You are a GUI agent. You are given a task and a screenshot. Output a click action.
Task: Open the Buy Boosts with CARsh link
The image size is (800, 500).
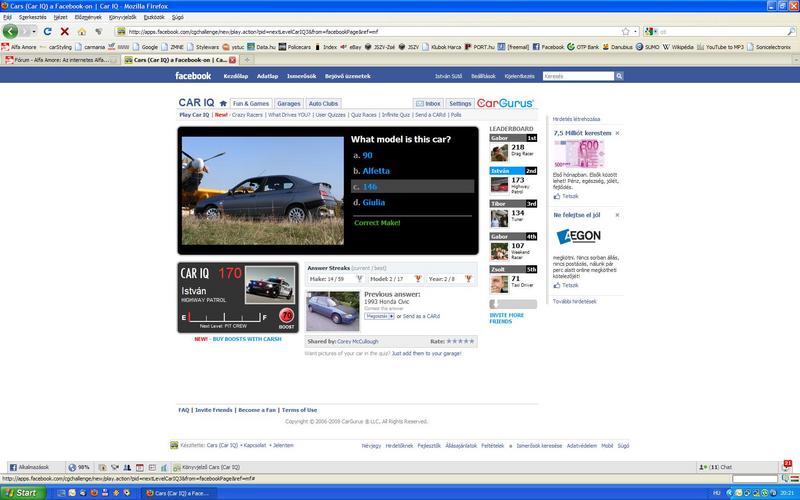(x=247, y=339)
